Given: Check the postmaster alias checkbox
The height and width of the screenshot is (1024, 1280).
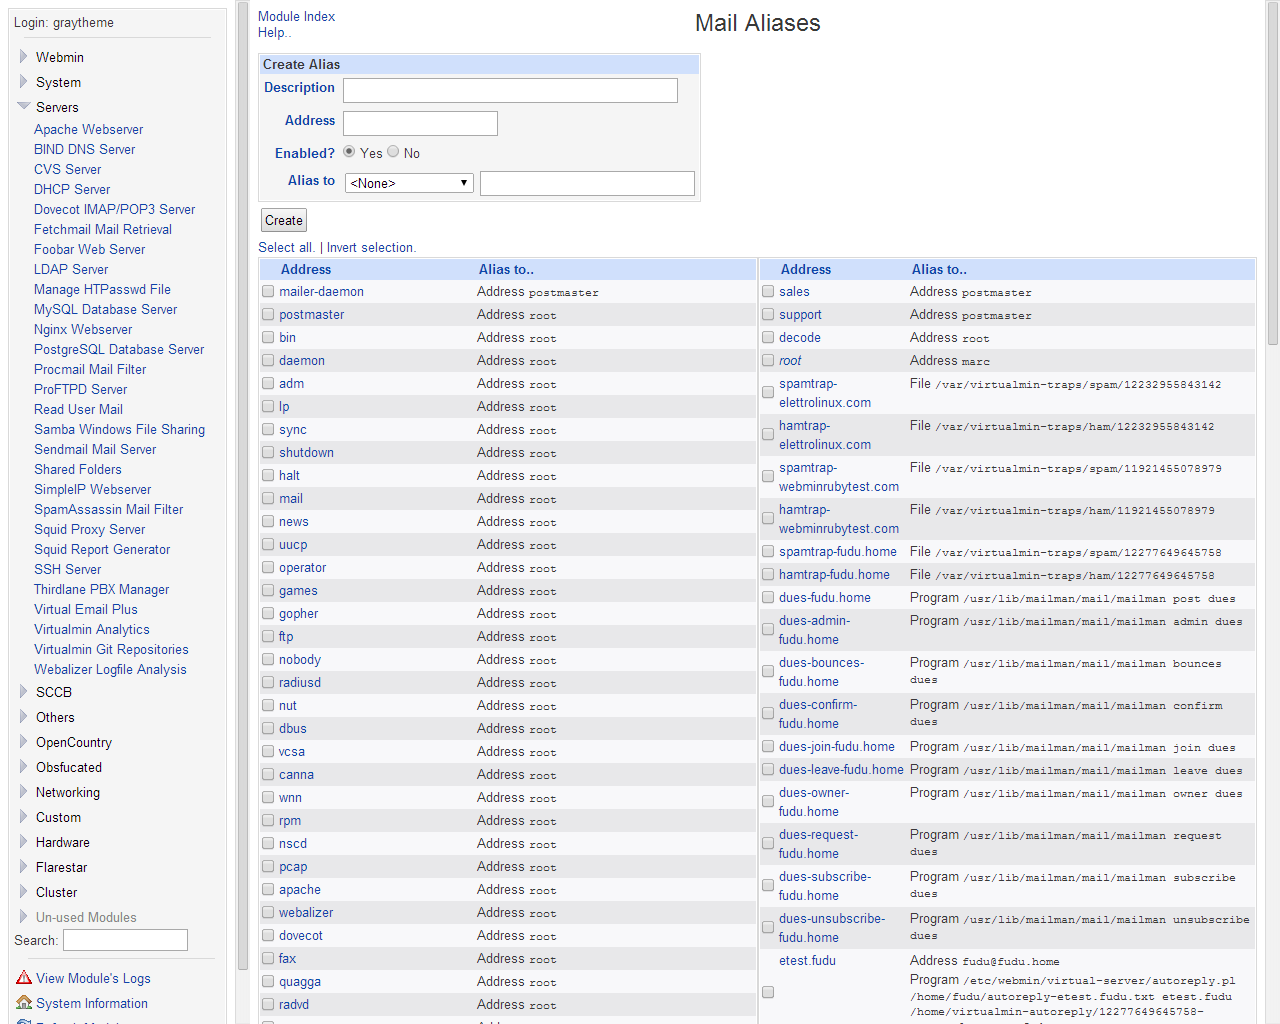Looking at the screenshot, I should pos(268,315).
